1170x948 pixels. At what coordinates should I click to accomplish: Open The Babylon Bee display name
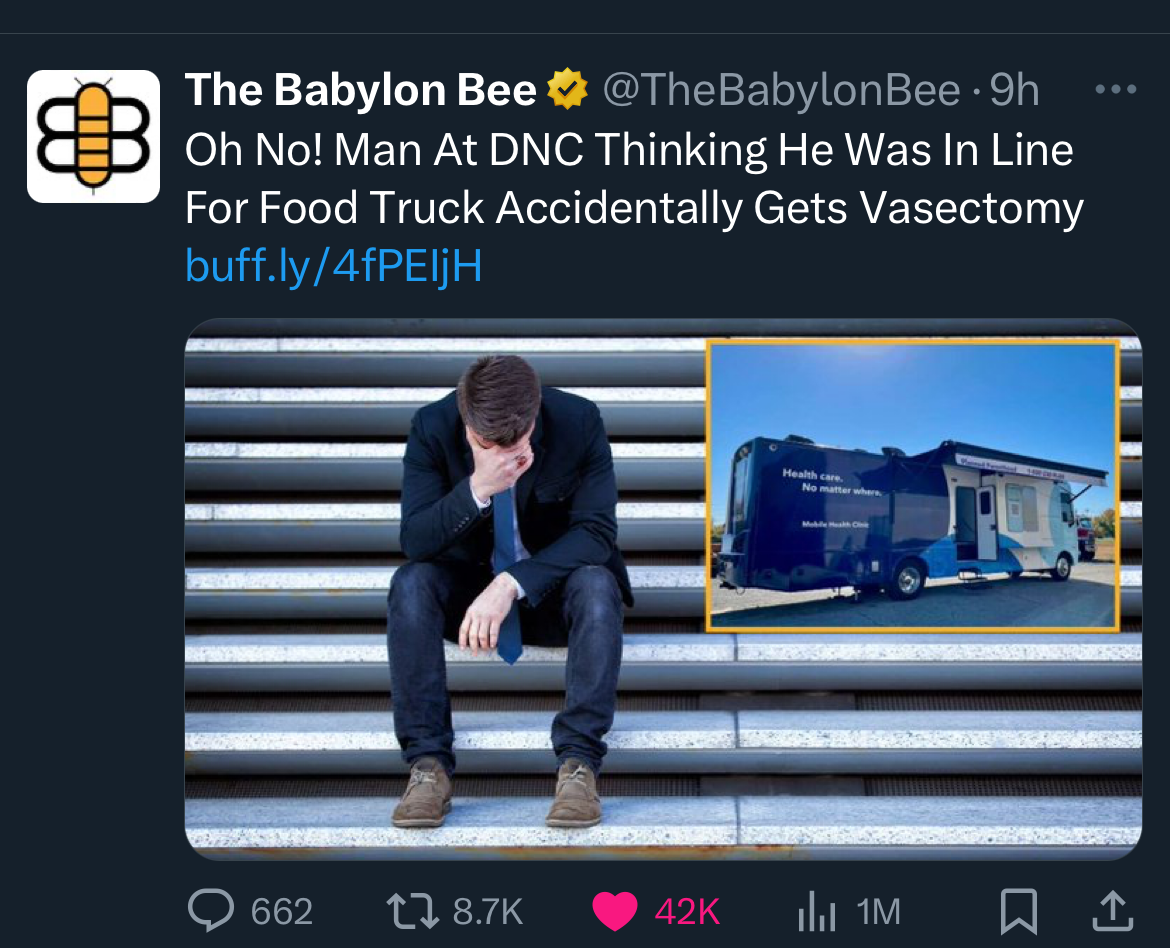(x=360, y=90)
